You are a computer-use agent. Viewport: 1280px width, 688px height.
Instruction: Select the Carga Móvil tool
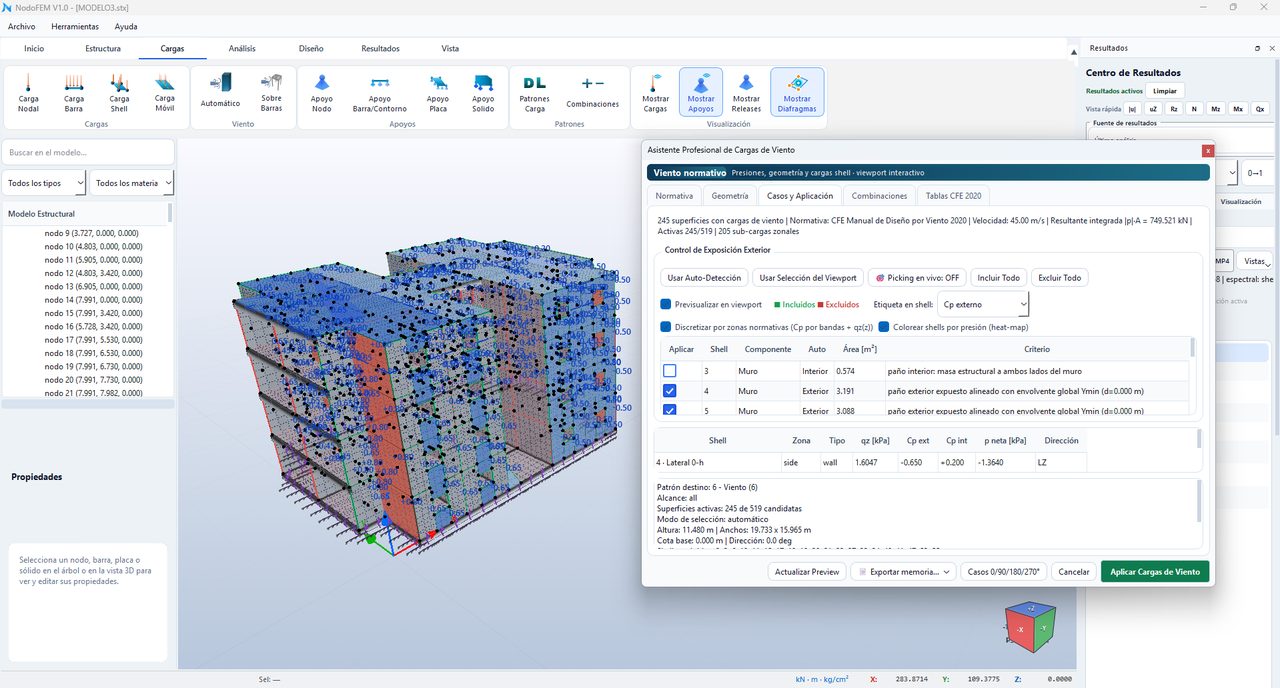(x=165, y=92)
